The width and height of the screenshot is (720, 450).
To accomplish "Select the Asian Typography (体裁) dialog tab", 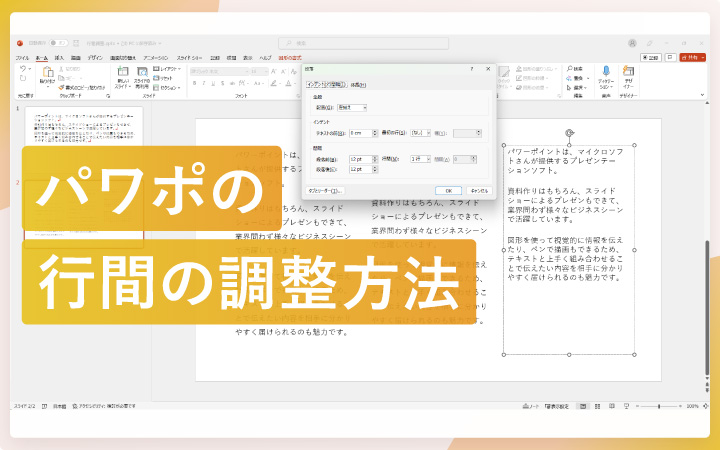I will pyautogui.click(x=358, y=85).
